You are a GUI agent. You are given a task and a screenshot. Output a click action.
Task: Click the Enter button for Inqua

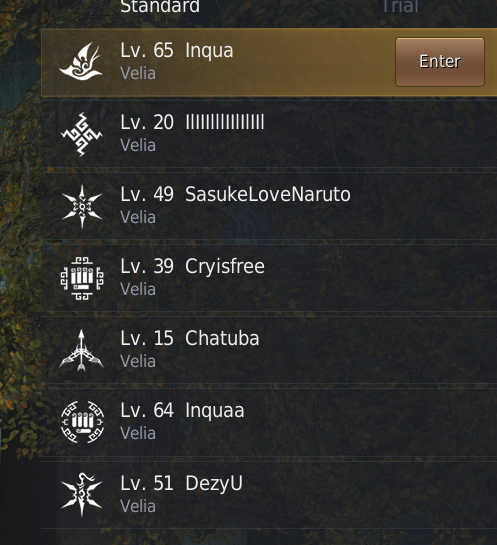pyautogui.click(x=440, y=62)
